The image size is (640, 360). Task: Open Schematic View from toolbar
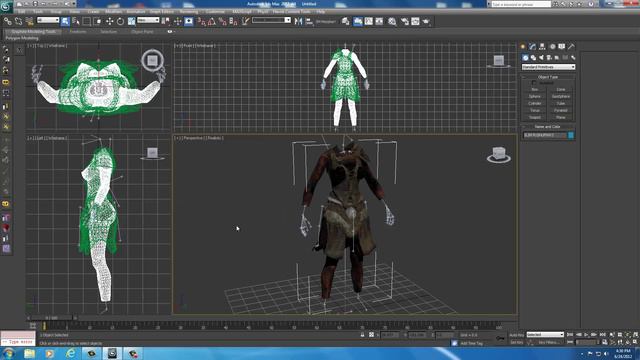[379, 21]
